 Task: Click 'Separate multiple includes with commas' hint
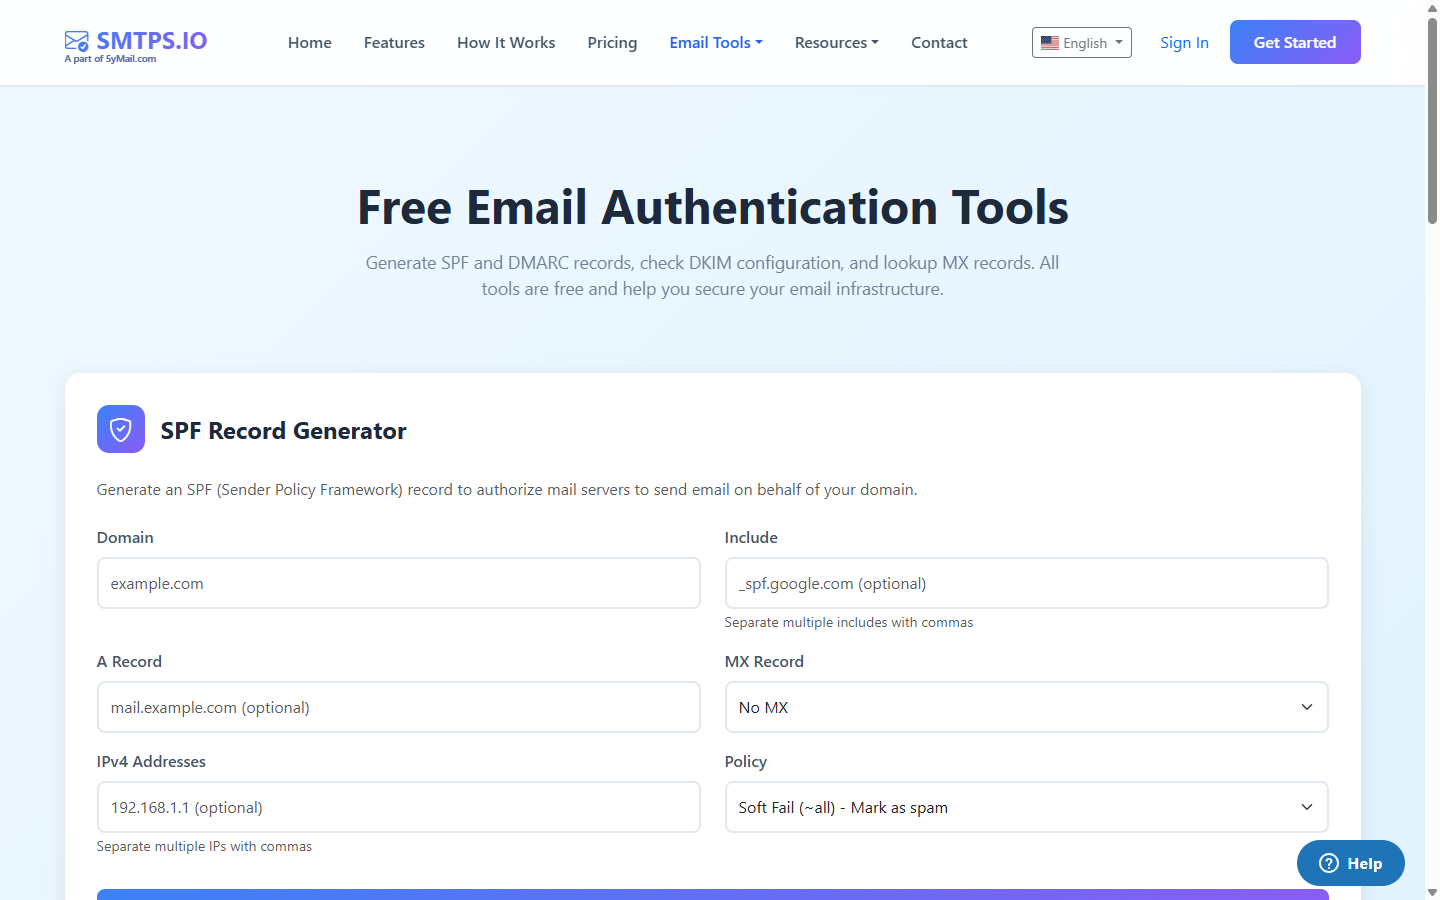(x=849, y=622)
